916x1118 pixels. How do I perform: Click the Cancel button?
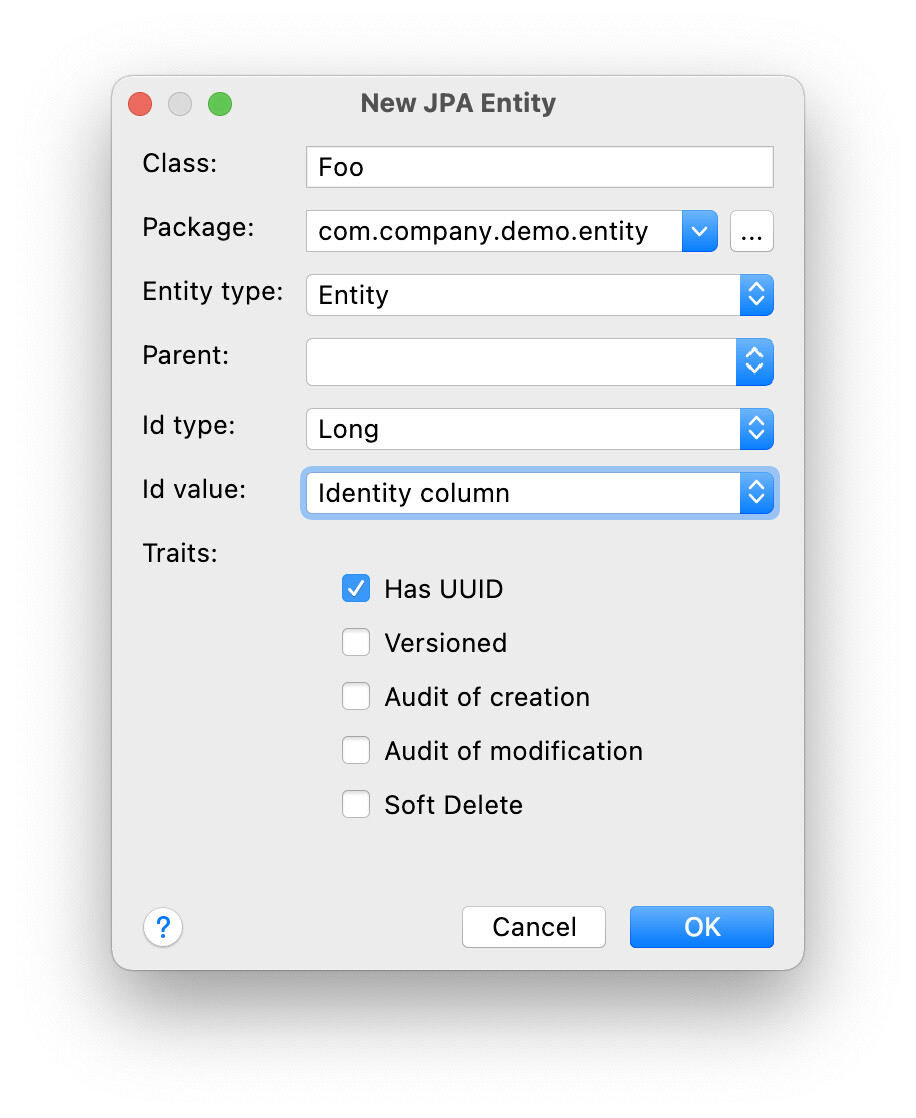click(533, 927)
